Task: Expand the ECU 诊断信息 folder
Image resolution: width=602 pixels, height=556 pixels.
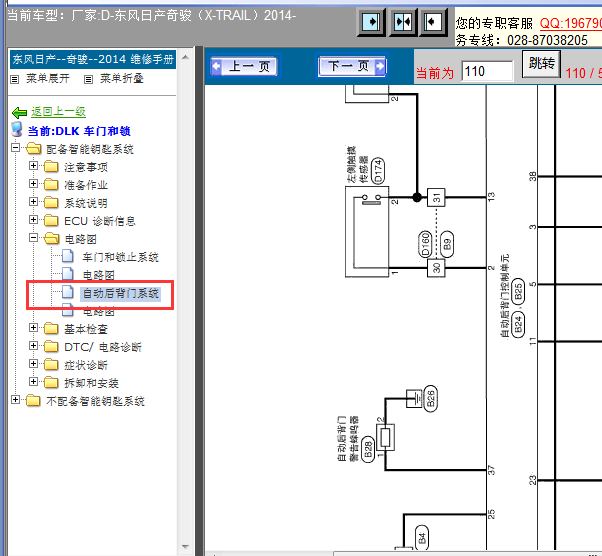Action: [33, 220]
